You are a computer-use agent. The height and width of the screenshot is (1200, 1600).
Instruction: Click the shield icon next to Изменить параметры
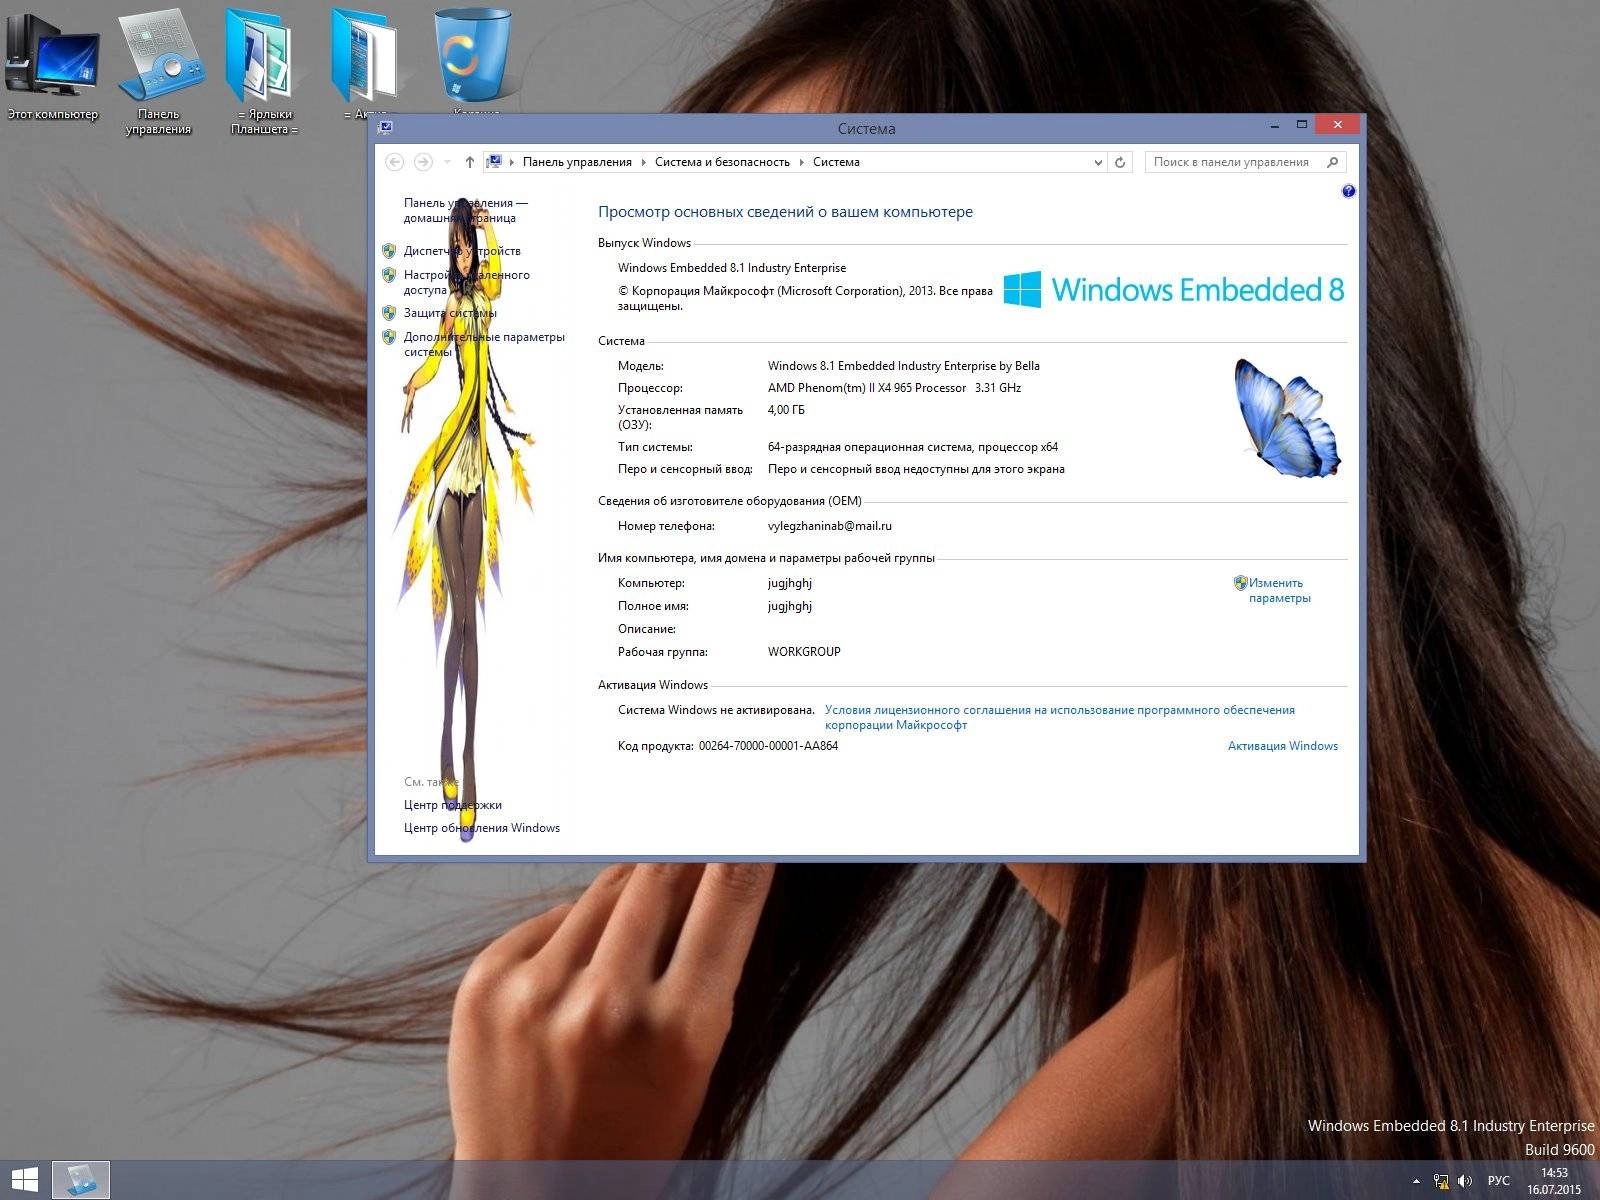[x=1240, y=583]
